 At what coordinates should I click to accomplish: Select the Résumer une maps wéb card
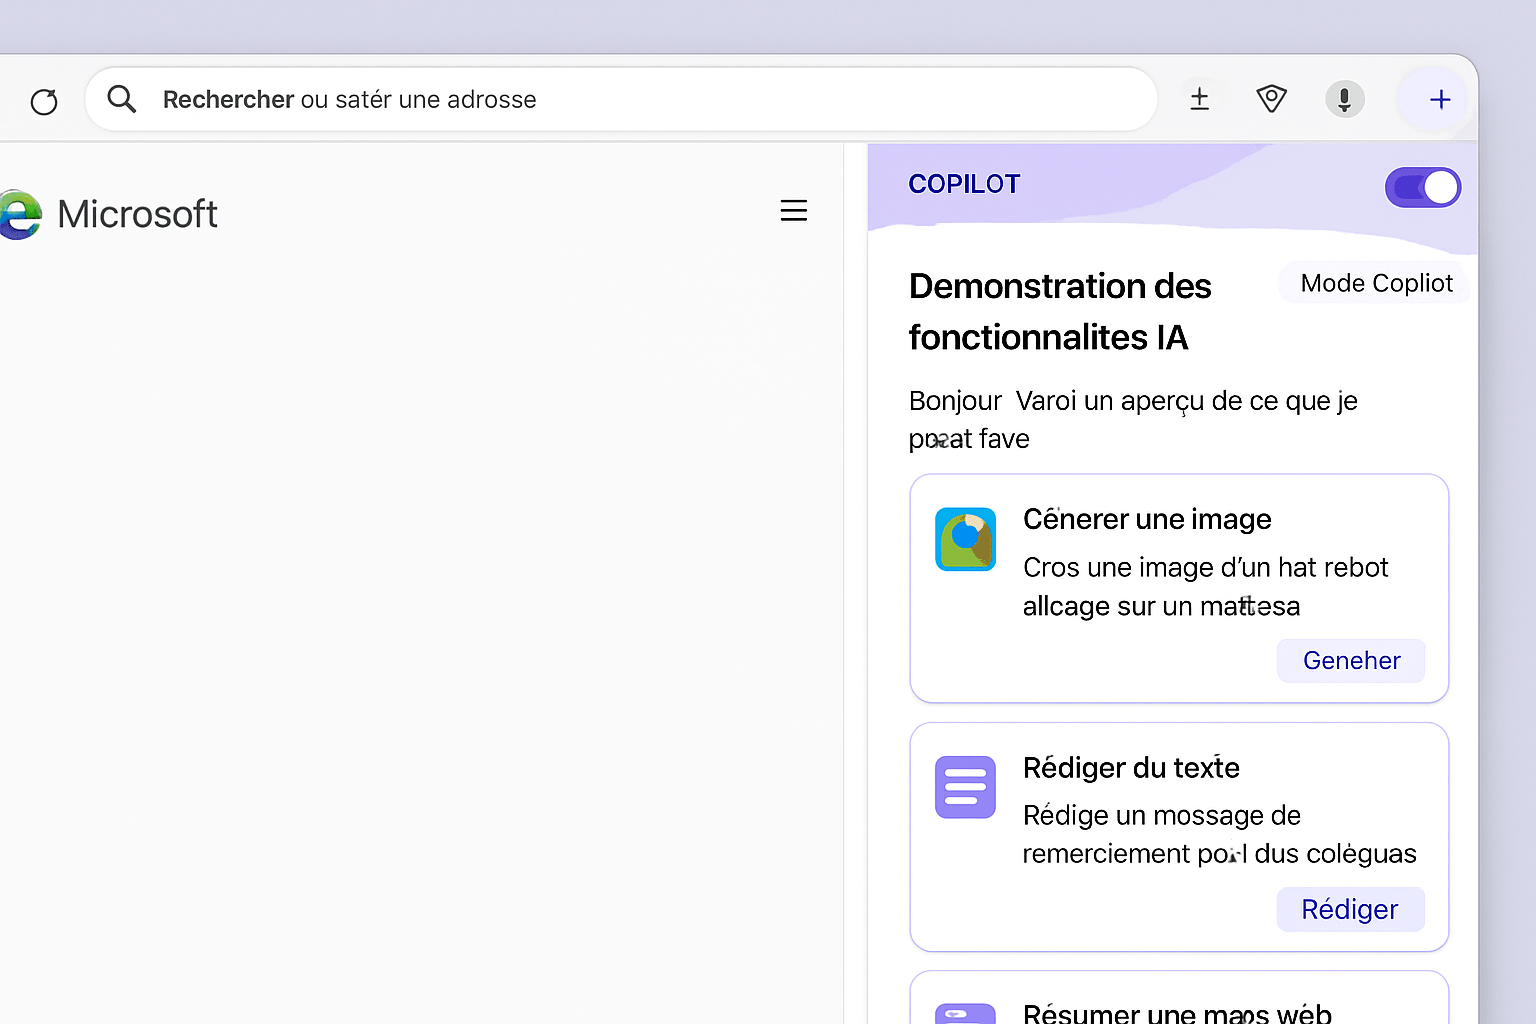click(x=1178, y=1005)
